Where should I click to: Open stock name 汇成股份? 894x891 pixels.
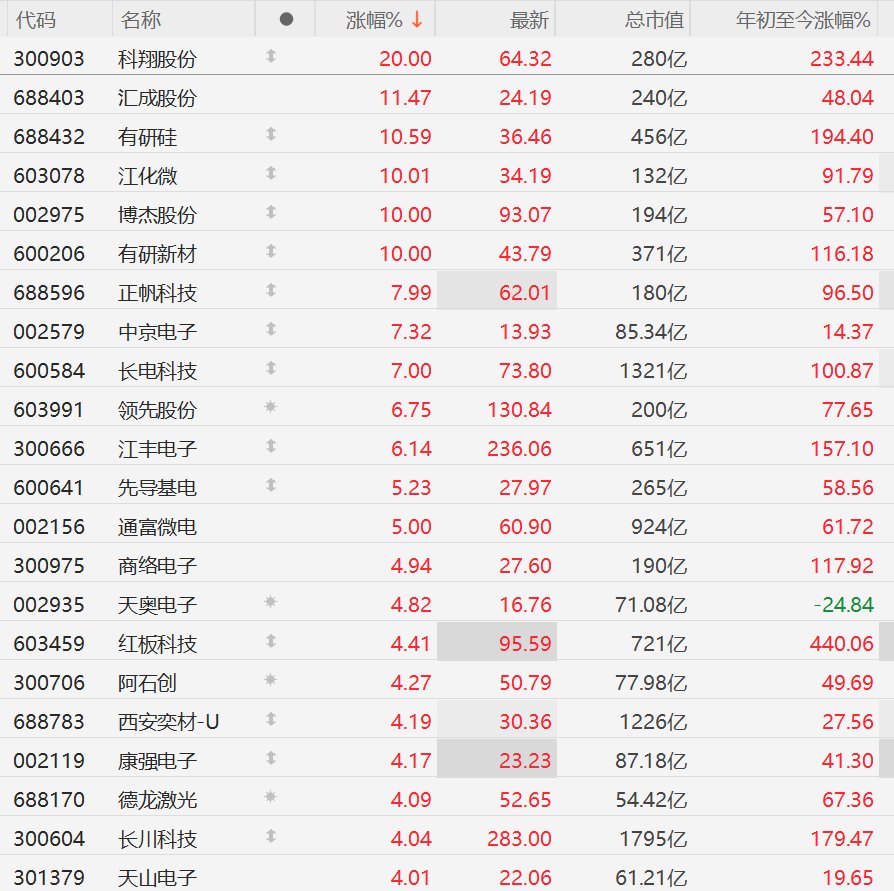coord(157,98)
